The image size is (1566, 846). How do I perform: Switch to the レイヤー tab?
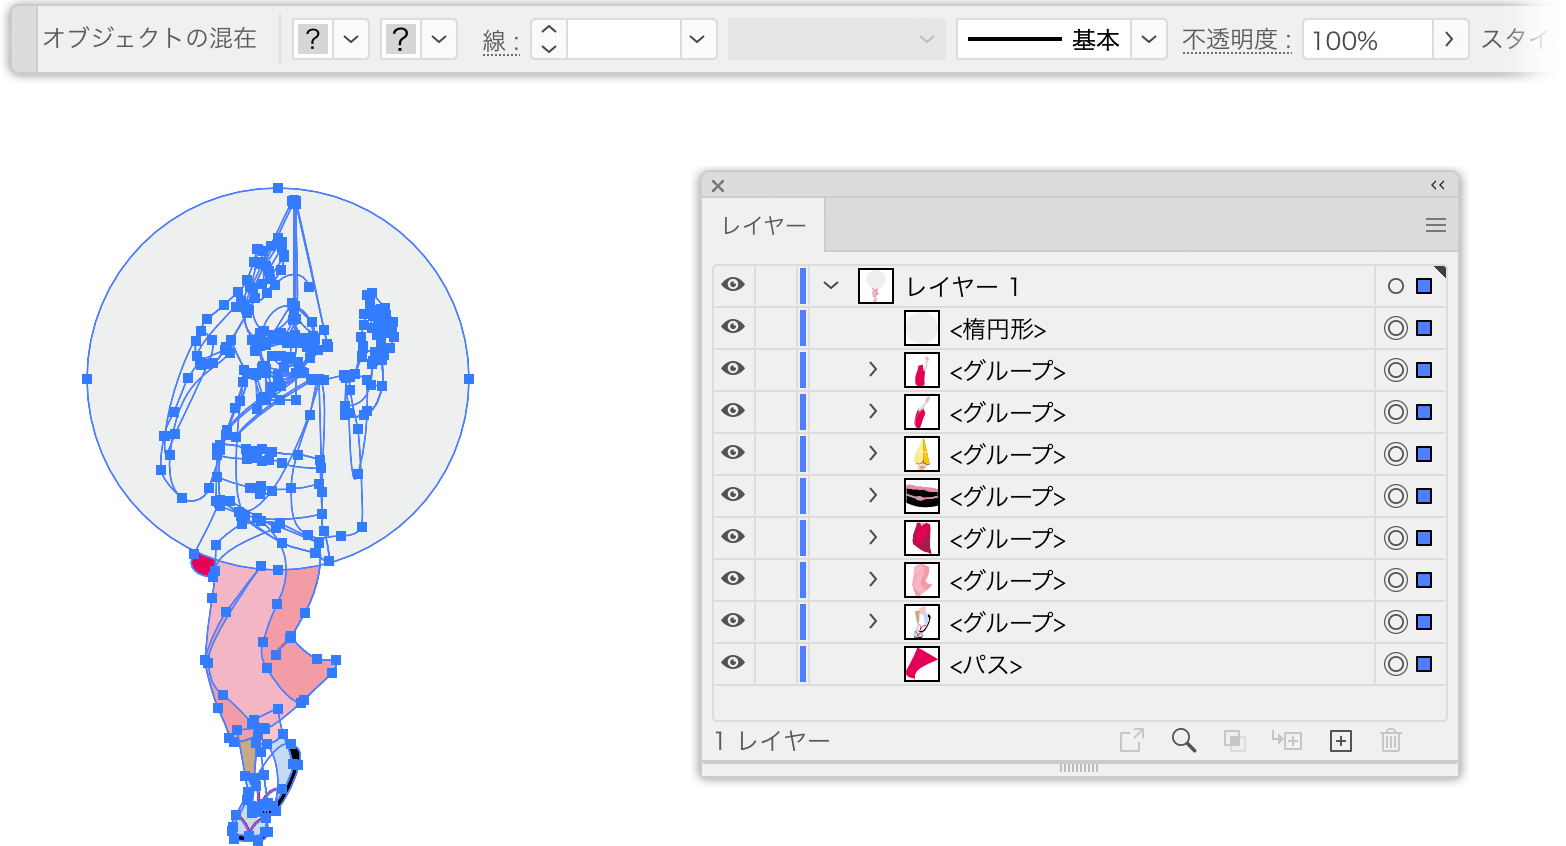(764, 225)
